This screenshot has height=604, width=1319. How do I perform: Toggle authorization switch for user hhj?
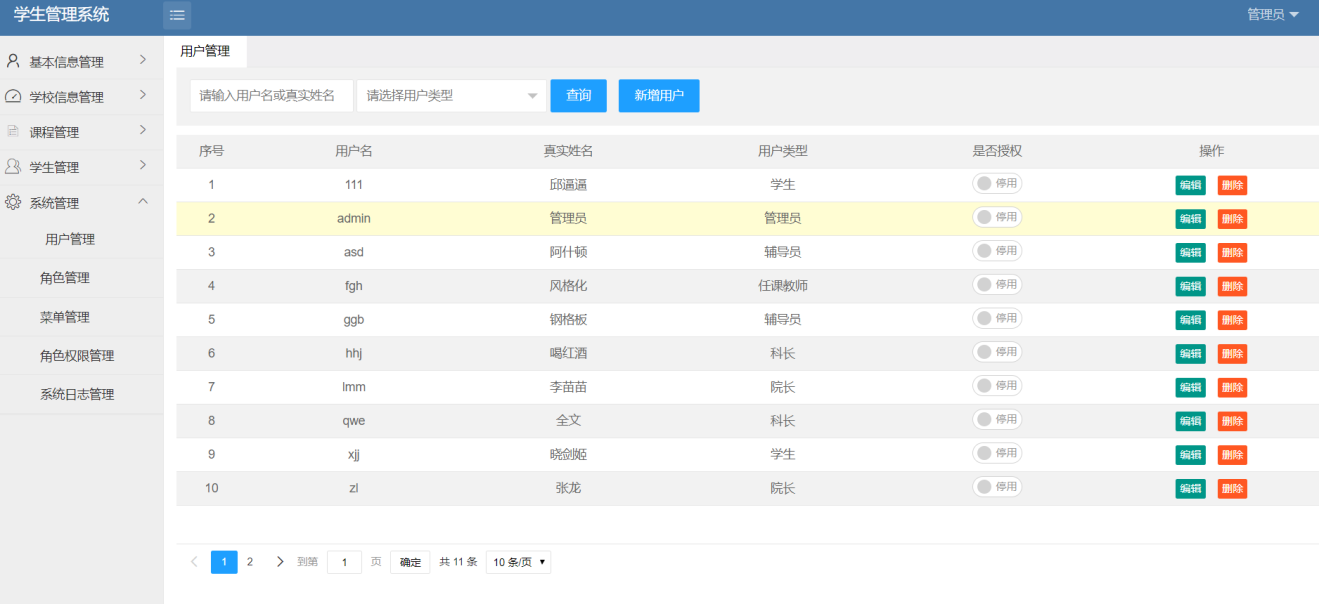(x=997, y=352)
